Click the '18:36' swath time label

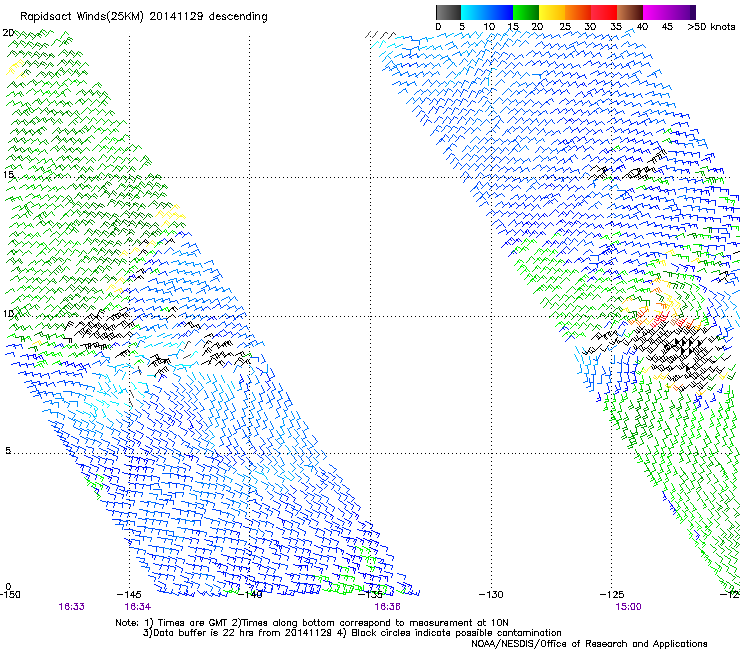tap(387, 607)
